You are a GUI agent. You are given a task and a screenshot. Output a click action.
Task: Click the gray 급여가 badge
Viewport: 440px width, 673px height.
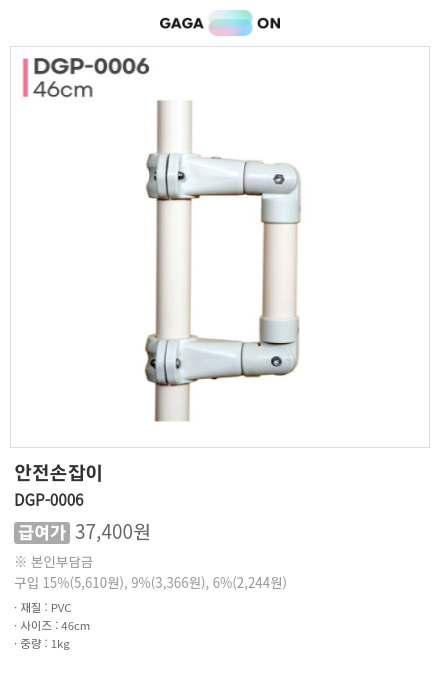42,533
